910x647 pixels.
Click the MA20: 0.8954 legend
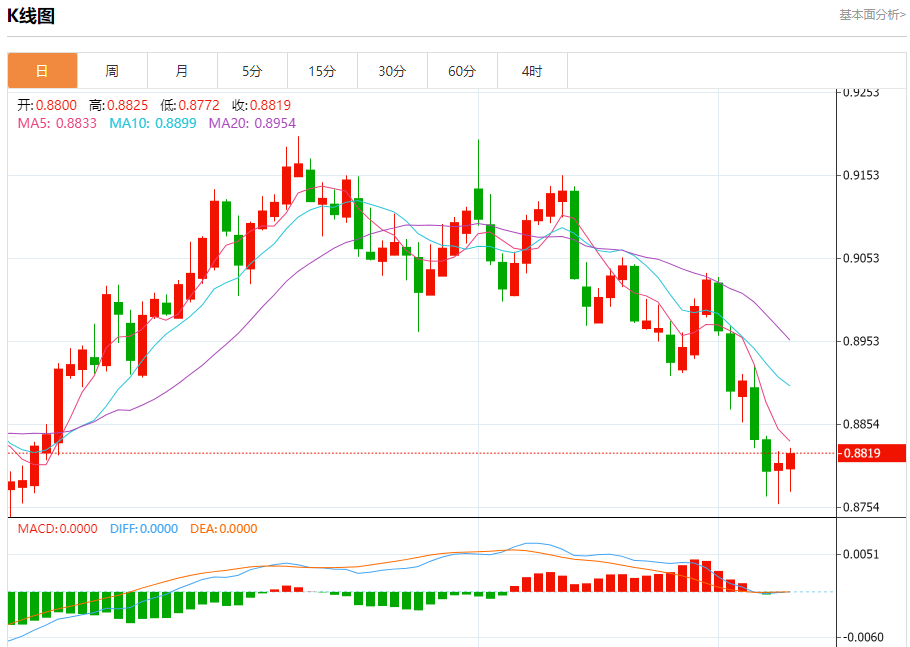point(252,123)
